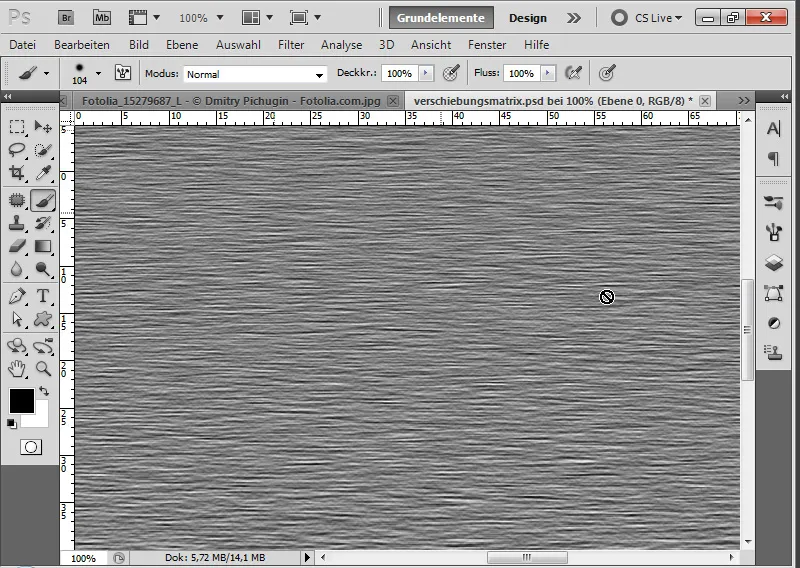Screen dimensions: 800x568
Task: Open the Deckkr. opacity slider arrow
Action: pos(426,73)
